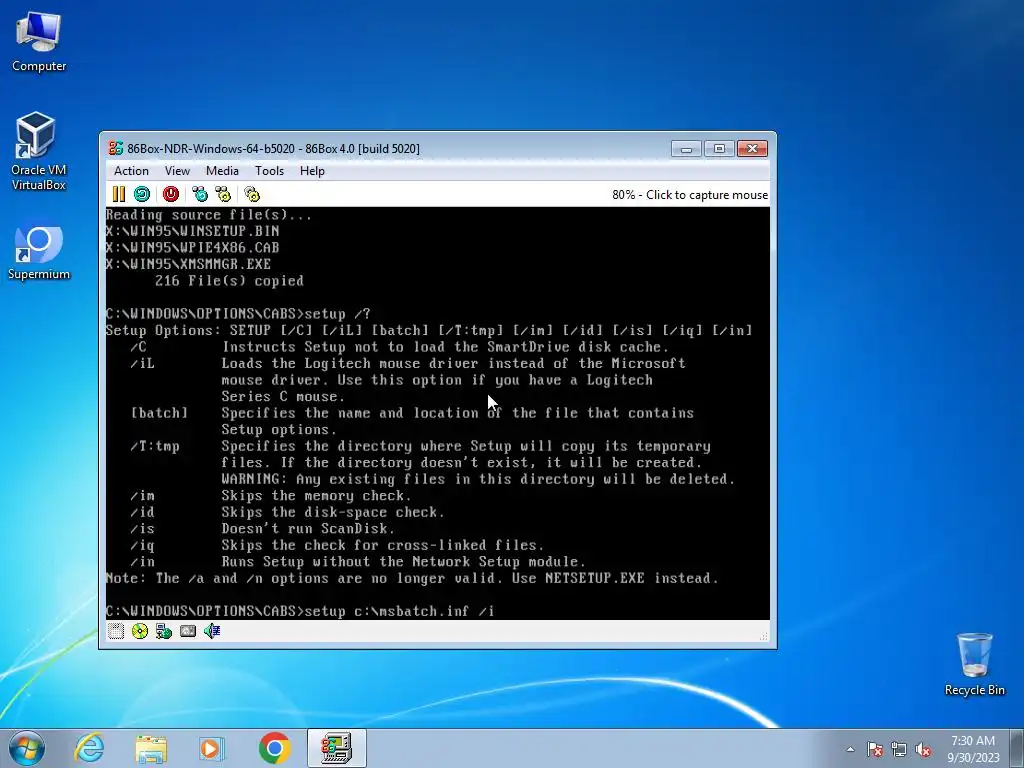Open the Help menu
Viewport: 1024px width, 768px height.
[312, 170]
